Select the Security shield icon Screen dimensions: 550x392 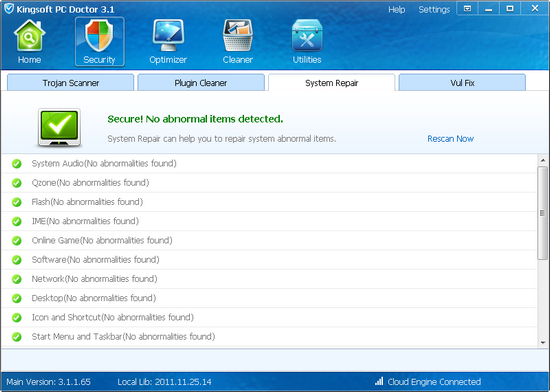tap(99, 36)
